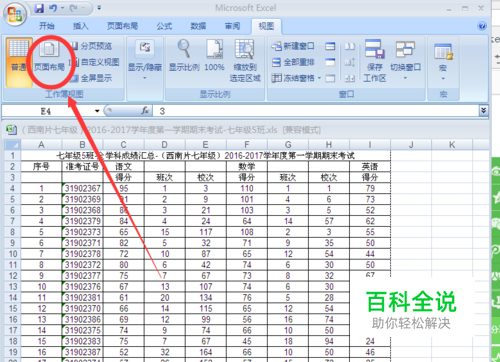500x362 pixels.
Task: Click 缩放到选定区域 zoom to selection
Action: pos(245,61)
